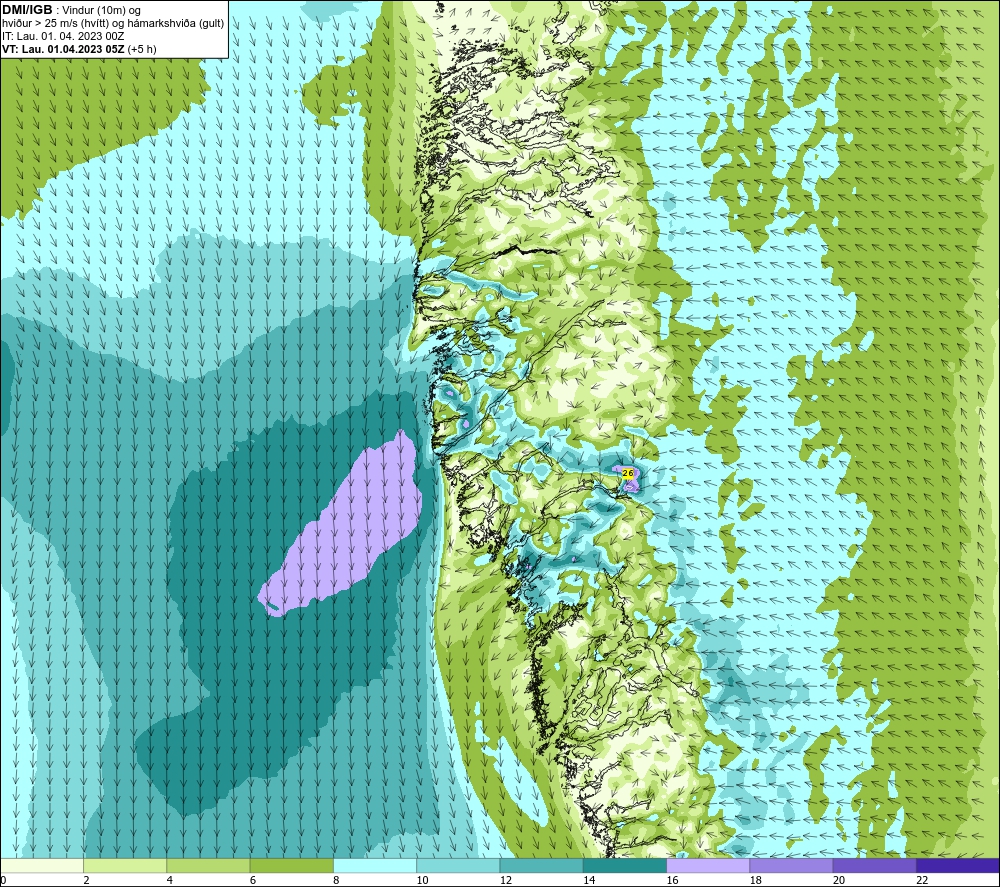
Task: Click the '20' label on the wind scale
Action: [839, 880]
